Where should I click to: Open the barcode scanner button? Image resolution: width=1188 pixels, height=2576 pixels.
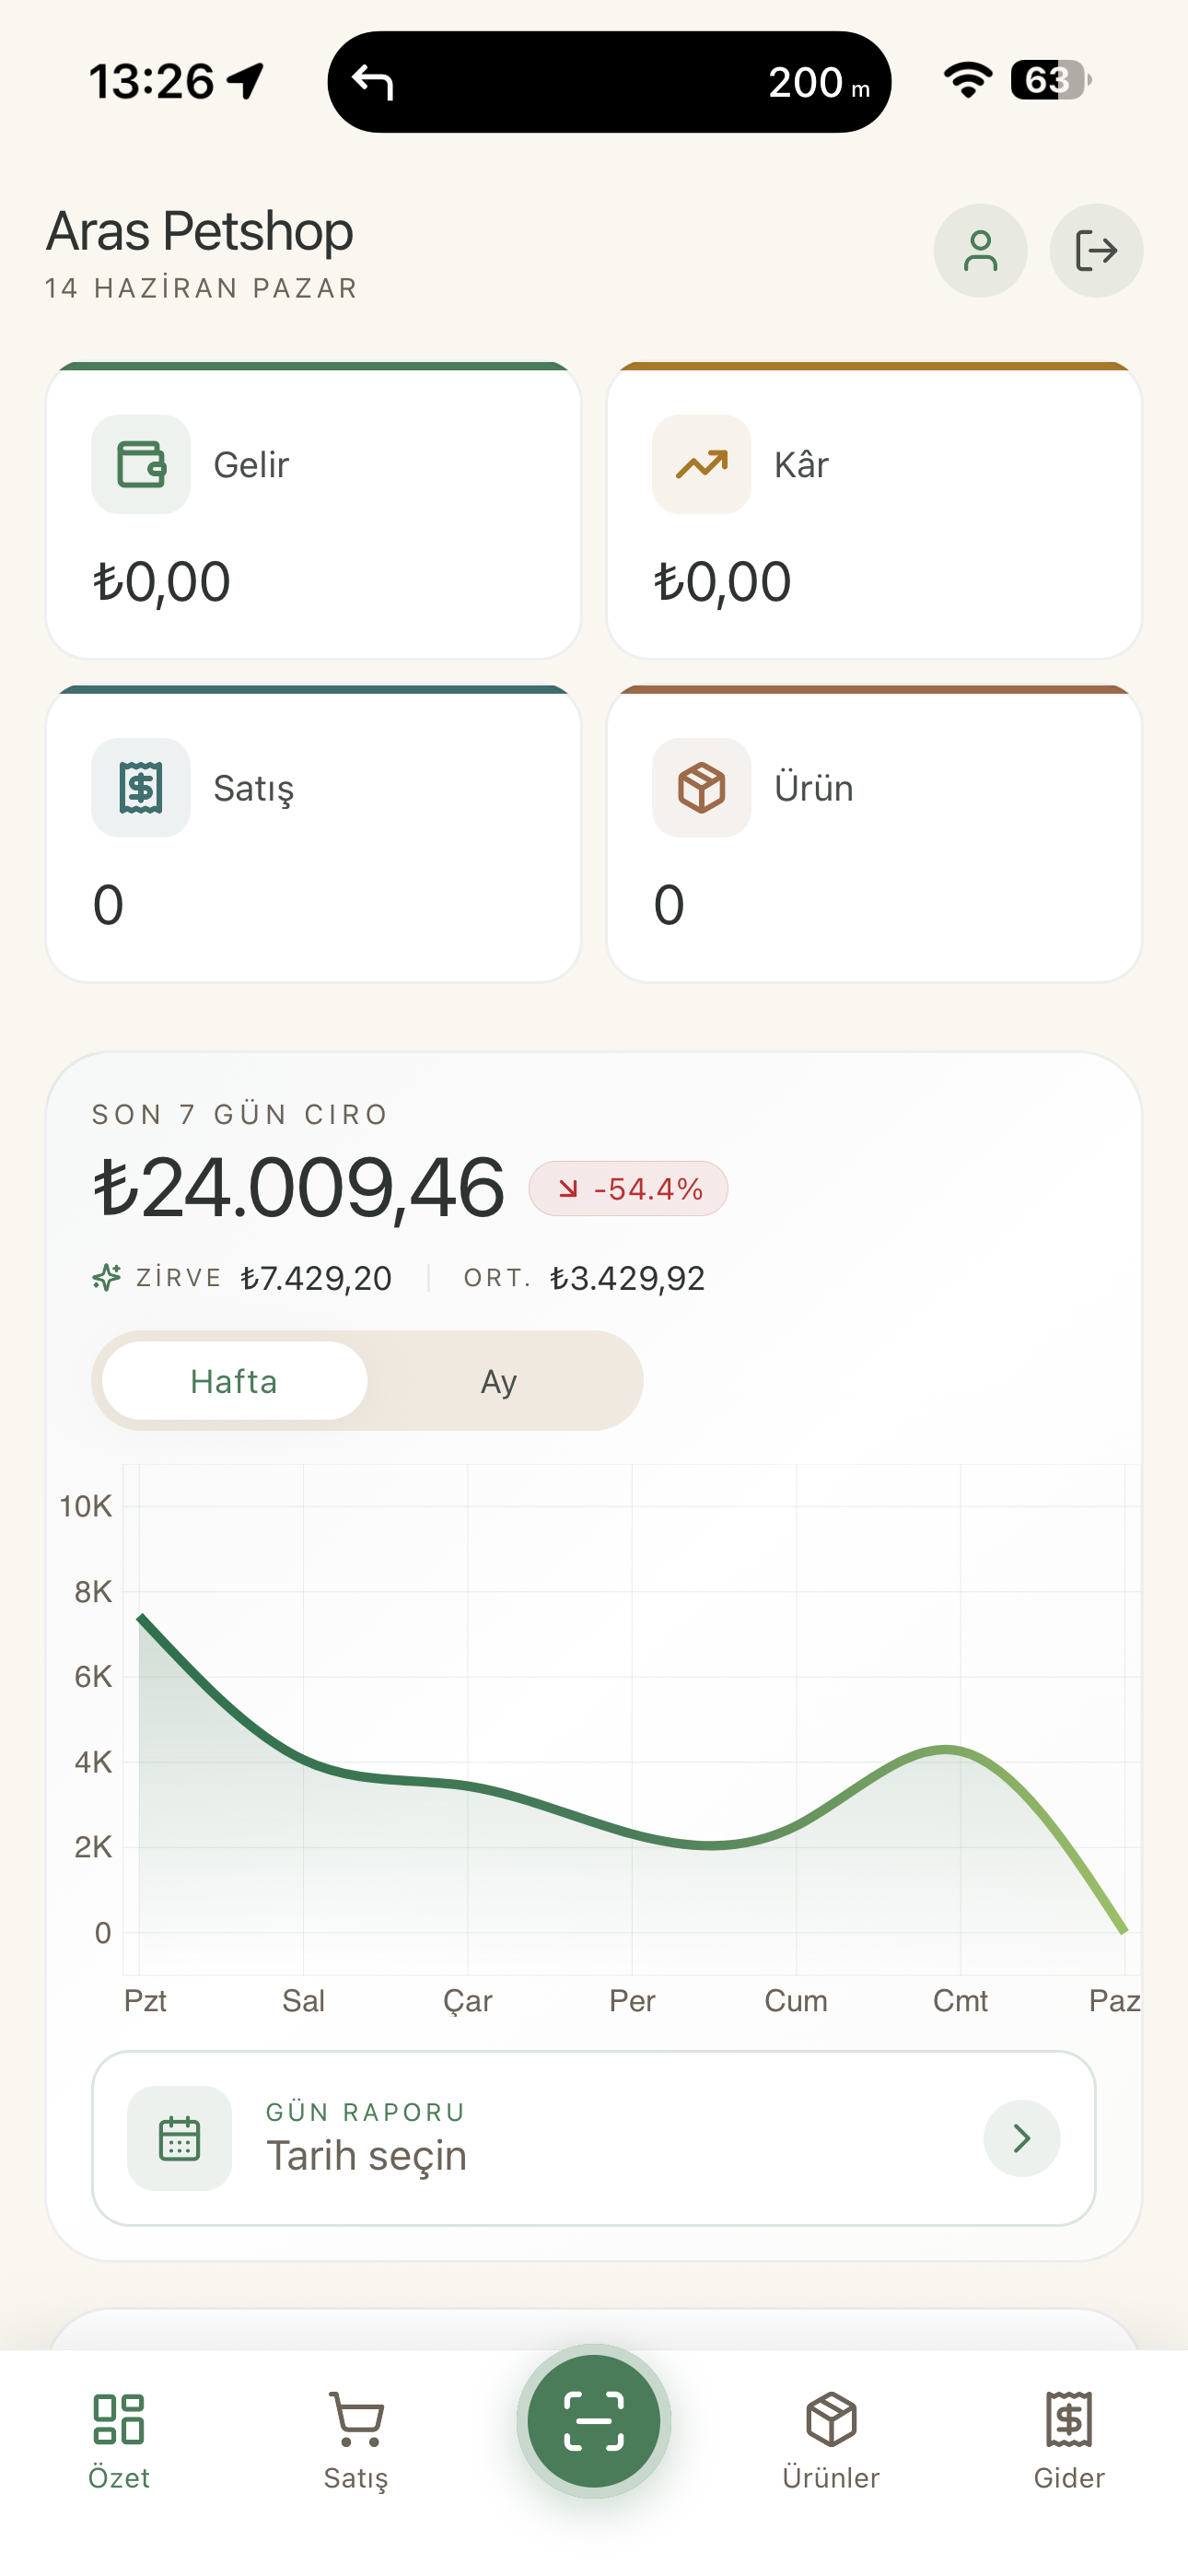[594, 2421]
